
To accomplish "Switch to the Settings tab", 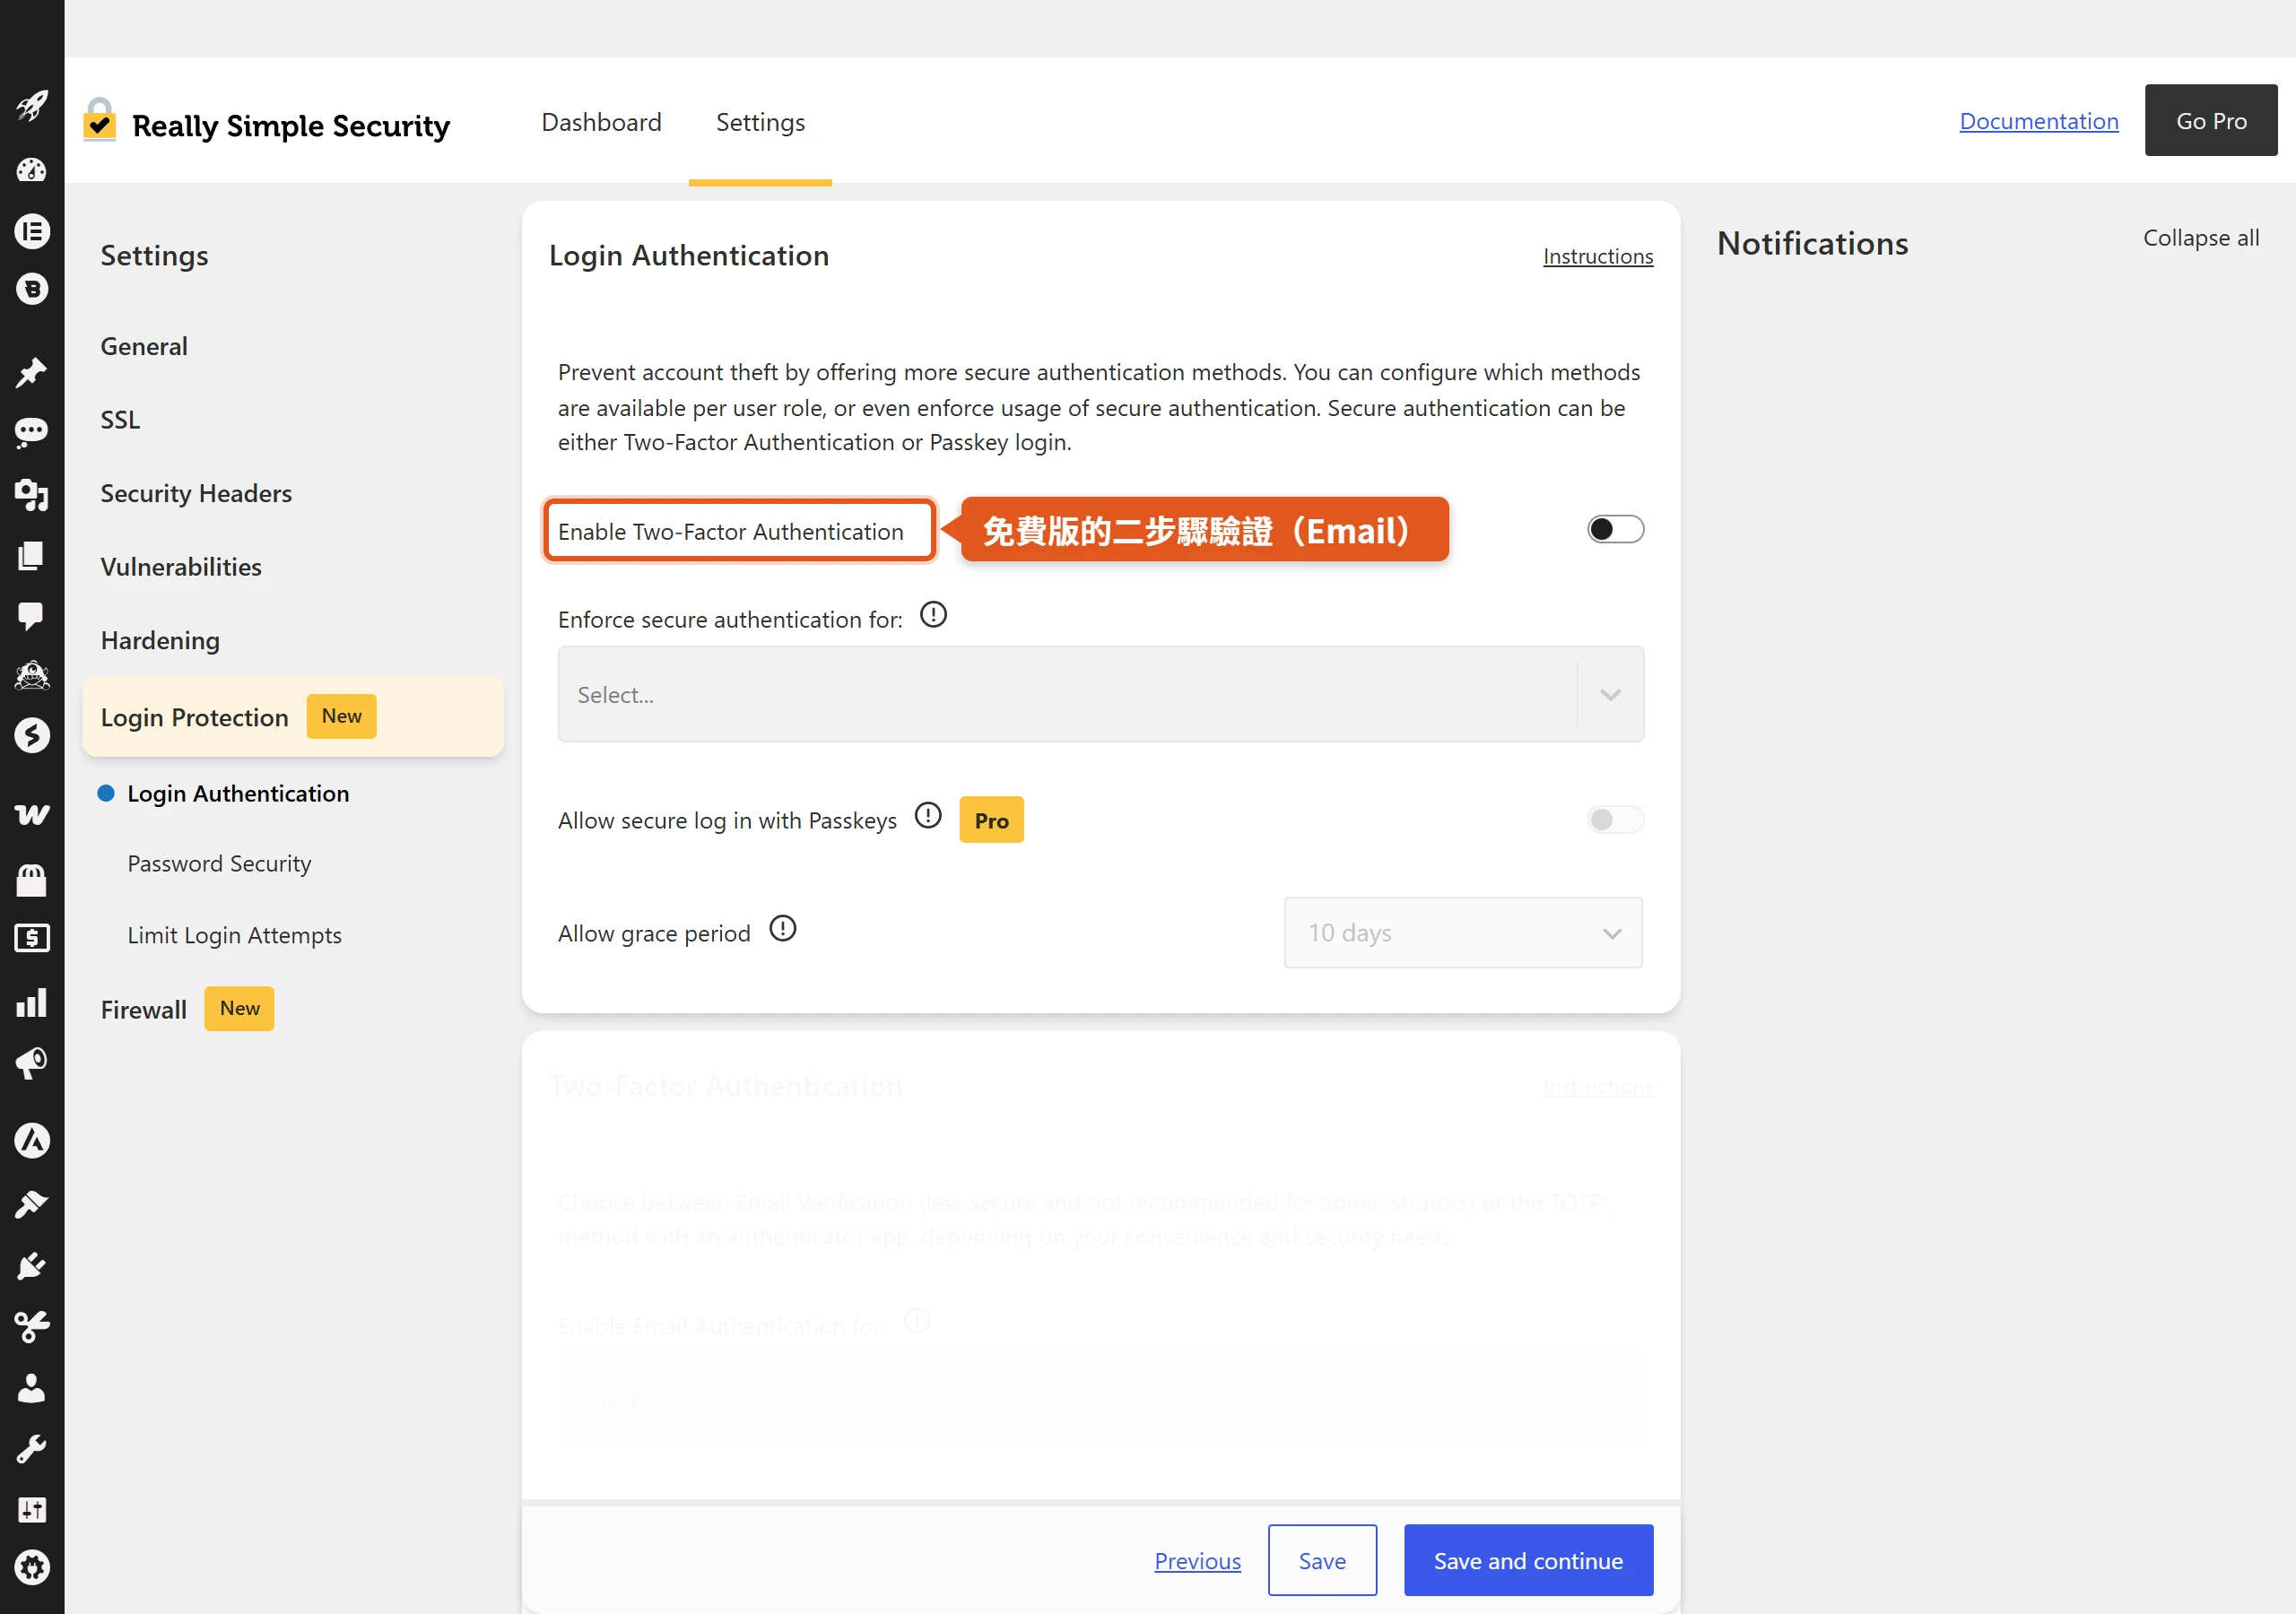I will (760, 122).
